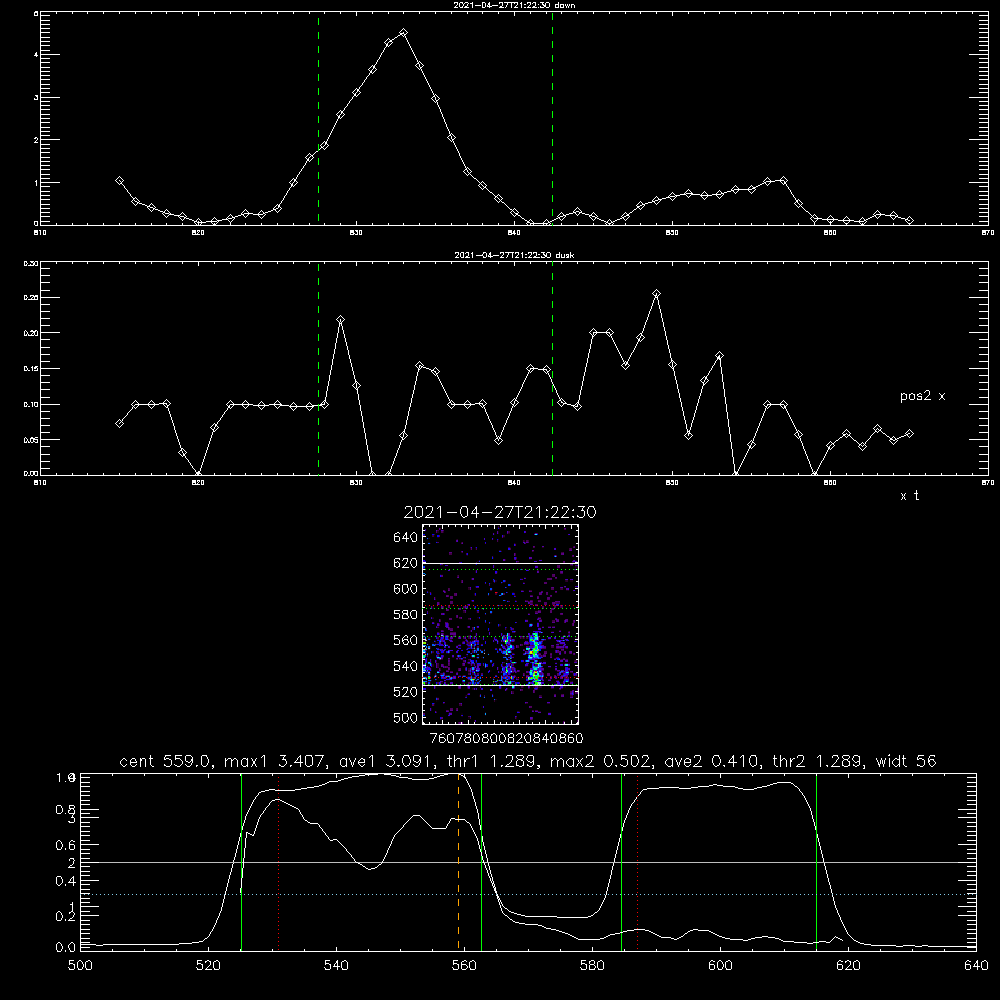Click 'max1 3.407' in the bottom plot title
Viewport: 1000px width, 1000px height.
click(x=277, y=761)
